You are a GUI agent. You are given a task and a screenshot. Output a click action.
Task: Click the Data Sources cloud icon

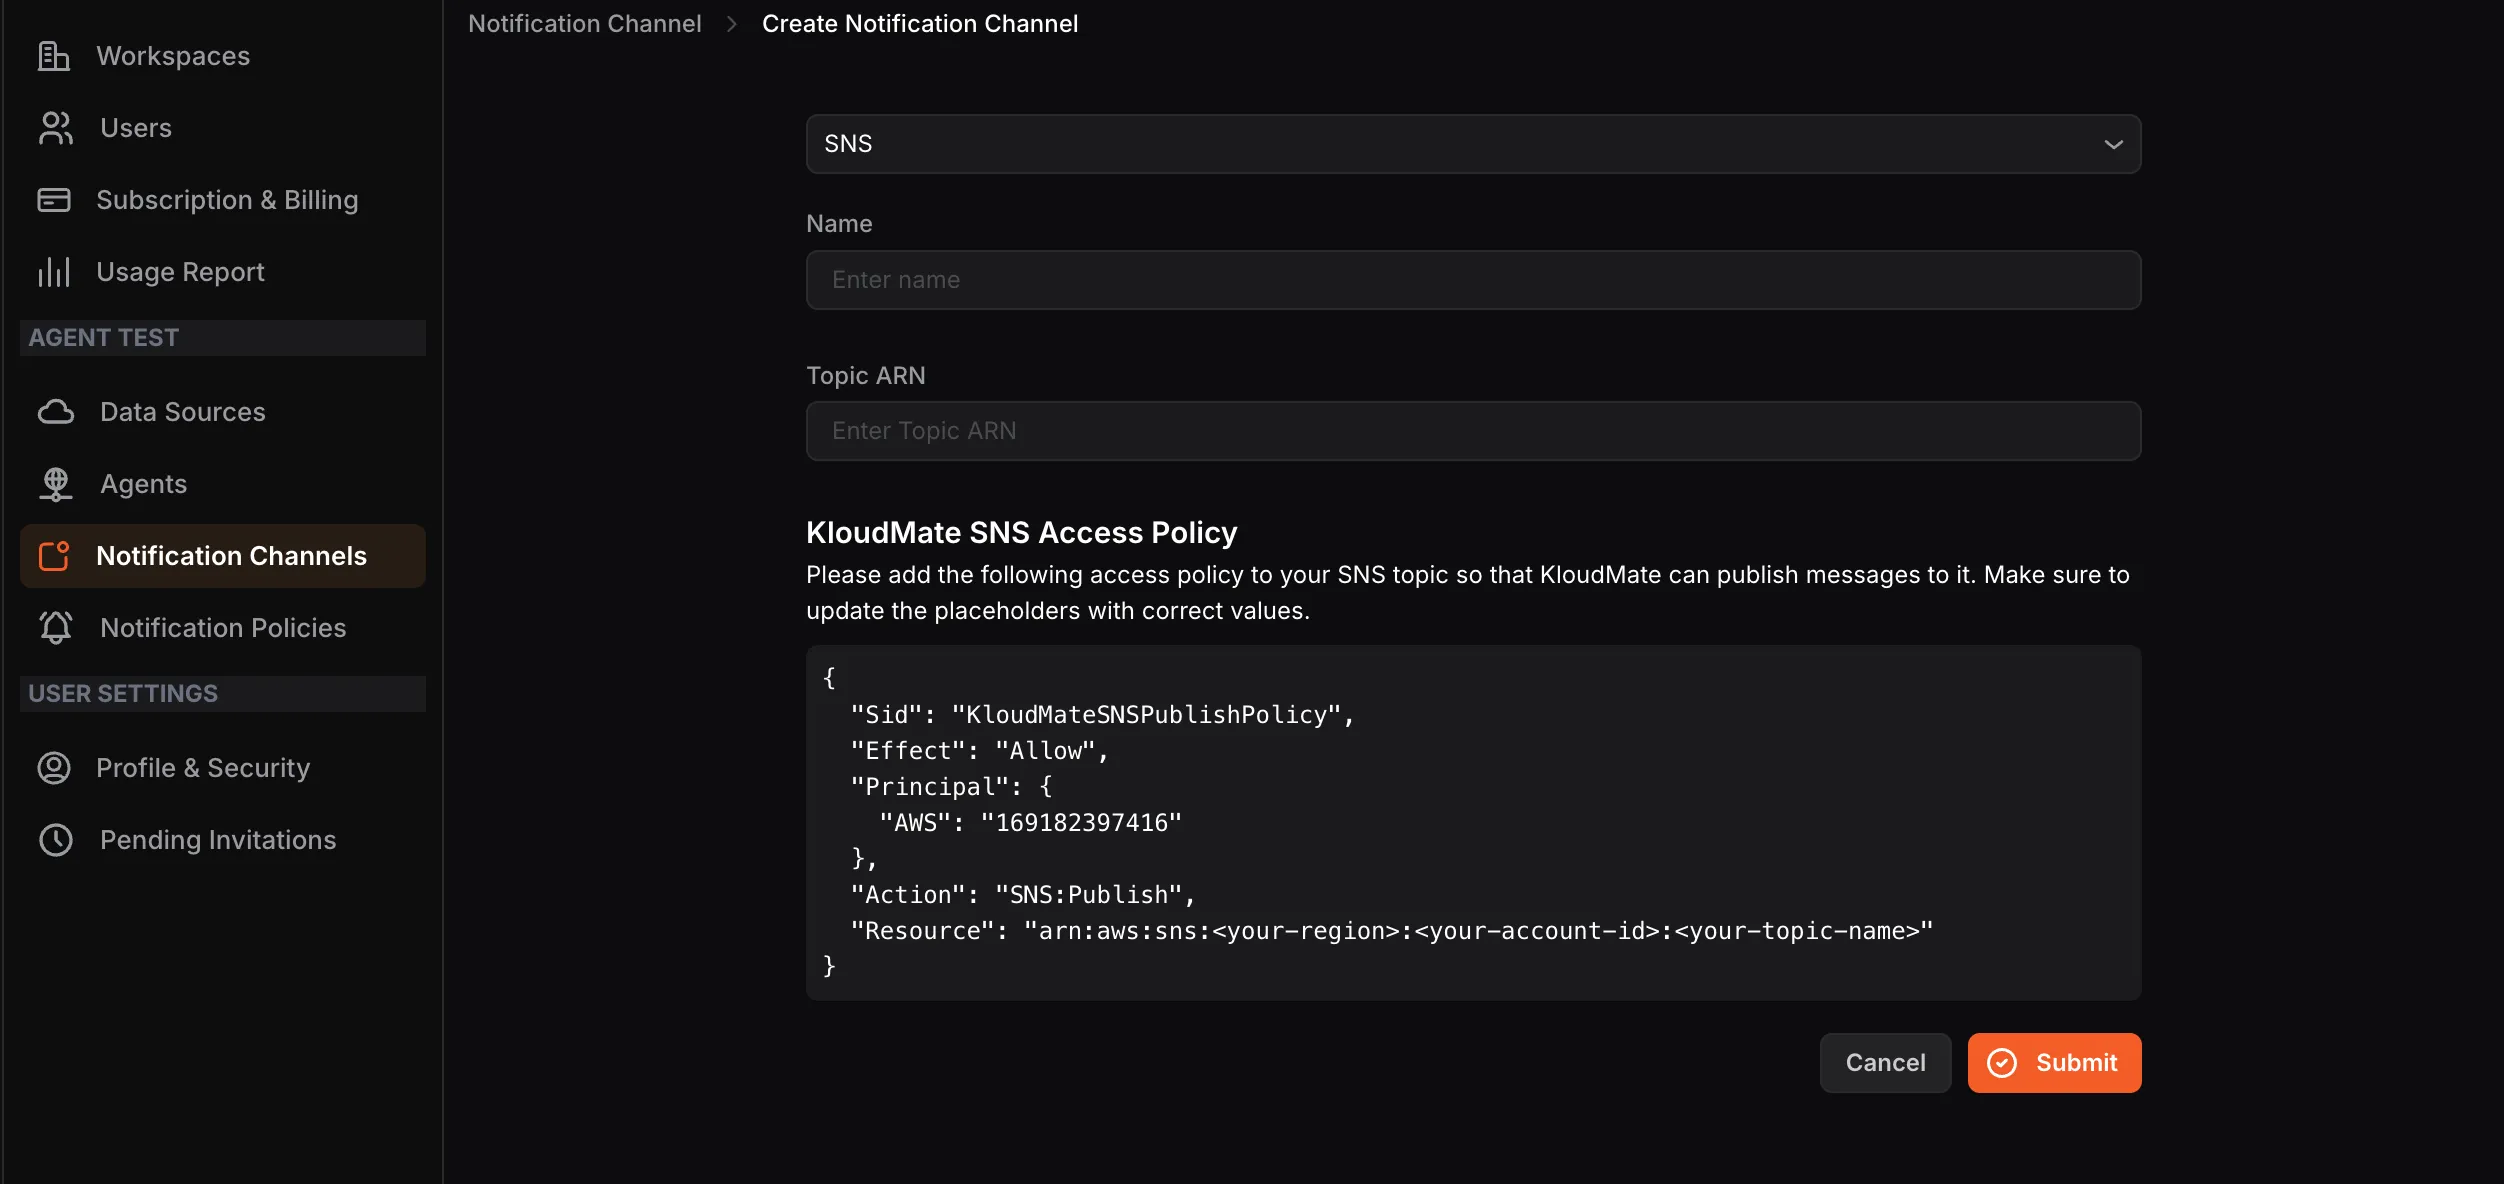pyautogui.click(x=56, y=412)
